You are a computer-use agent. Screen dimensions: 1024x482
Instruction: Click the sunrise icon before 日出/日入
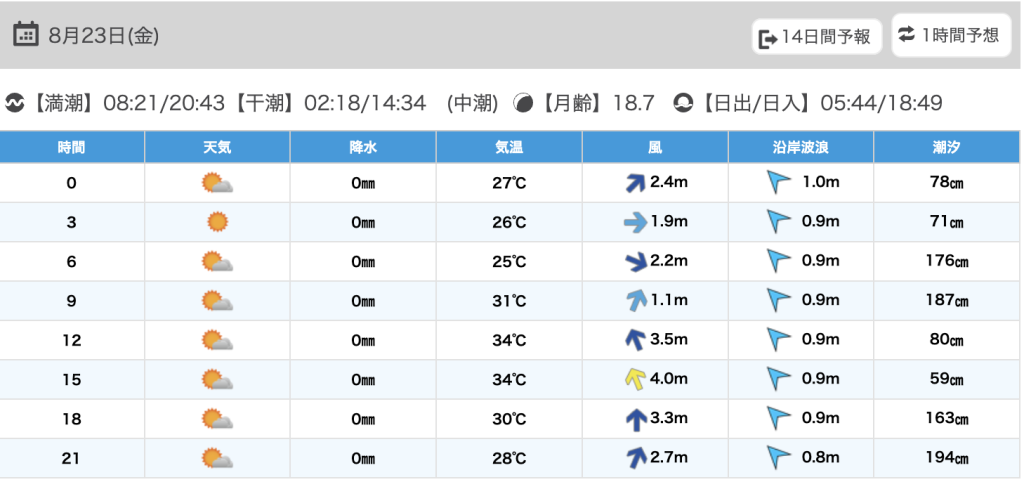tap(683, 103)
